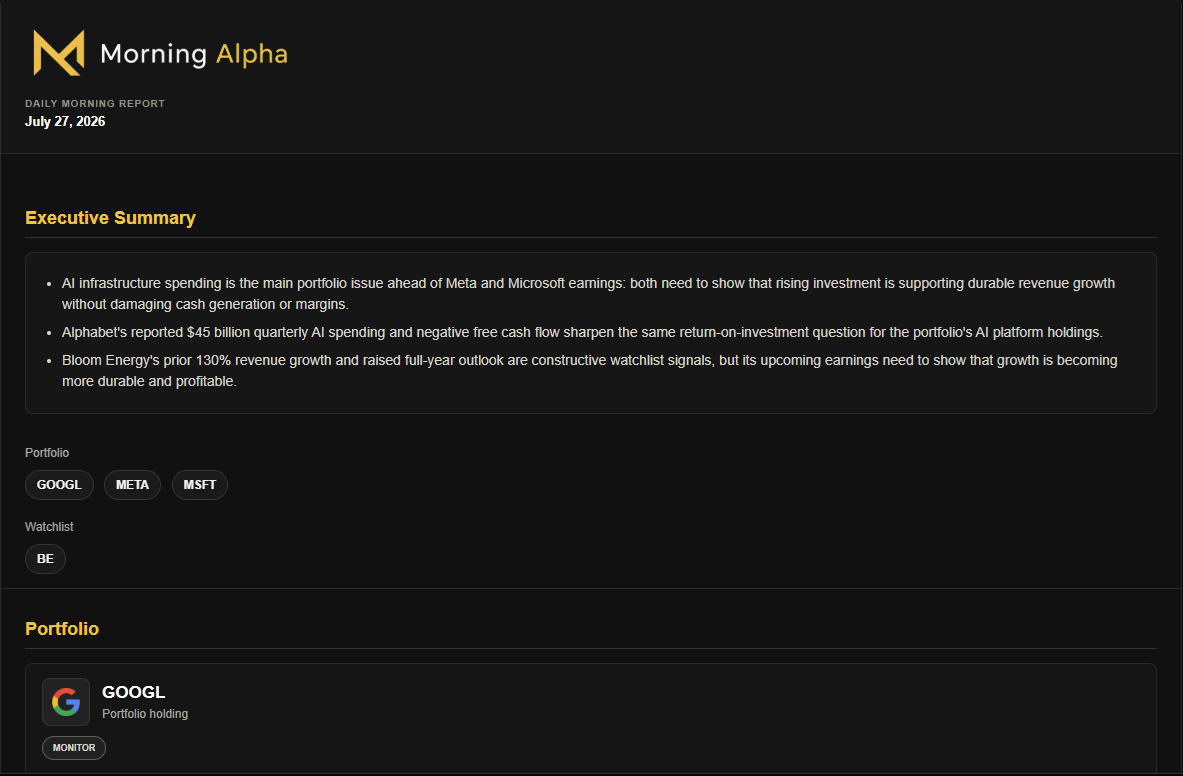Image resolution: width=1183 pixels, height=776 pixels.
Task: Click the Watchlist label
Action: tap(49, 526)
